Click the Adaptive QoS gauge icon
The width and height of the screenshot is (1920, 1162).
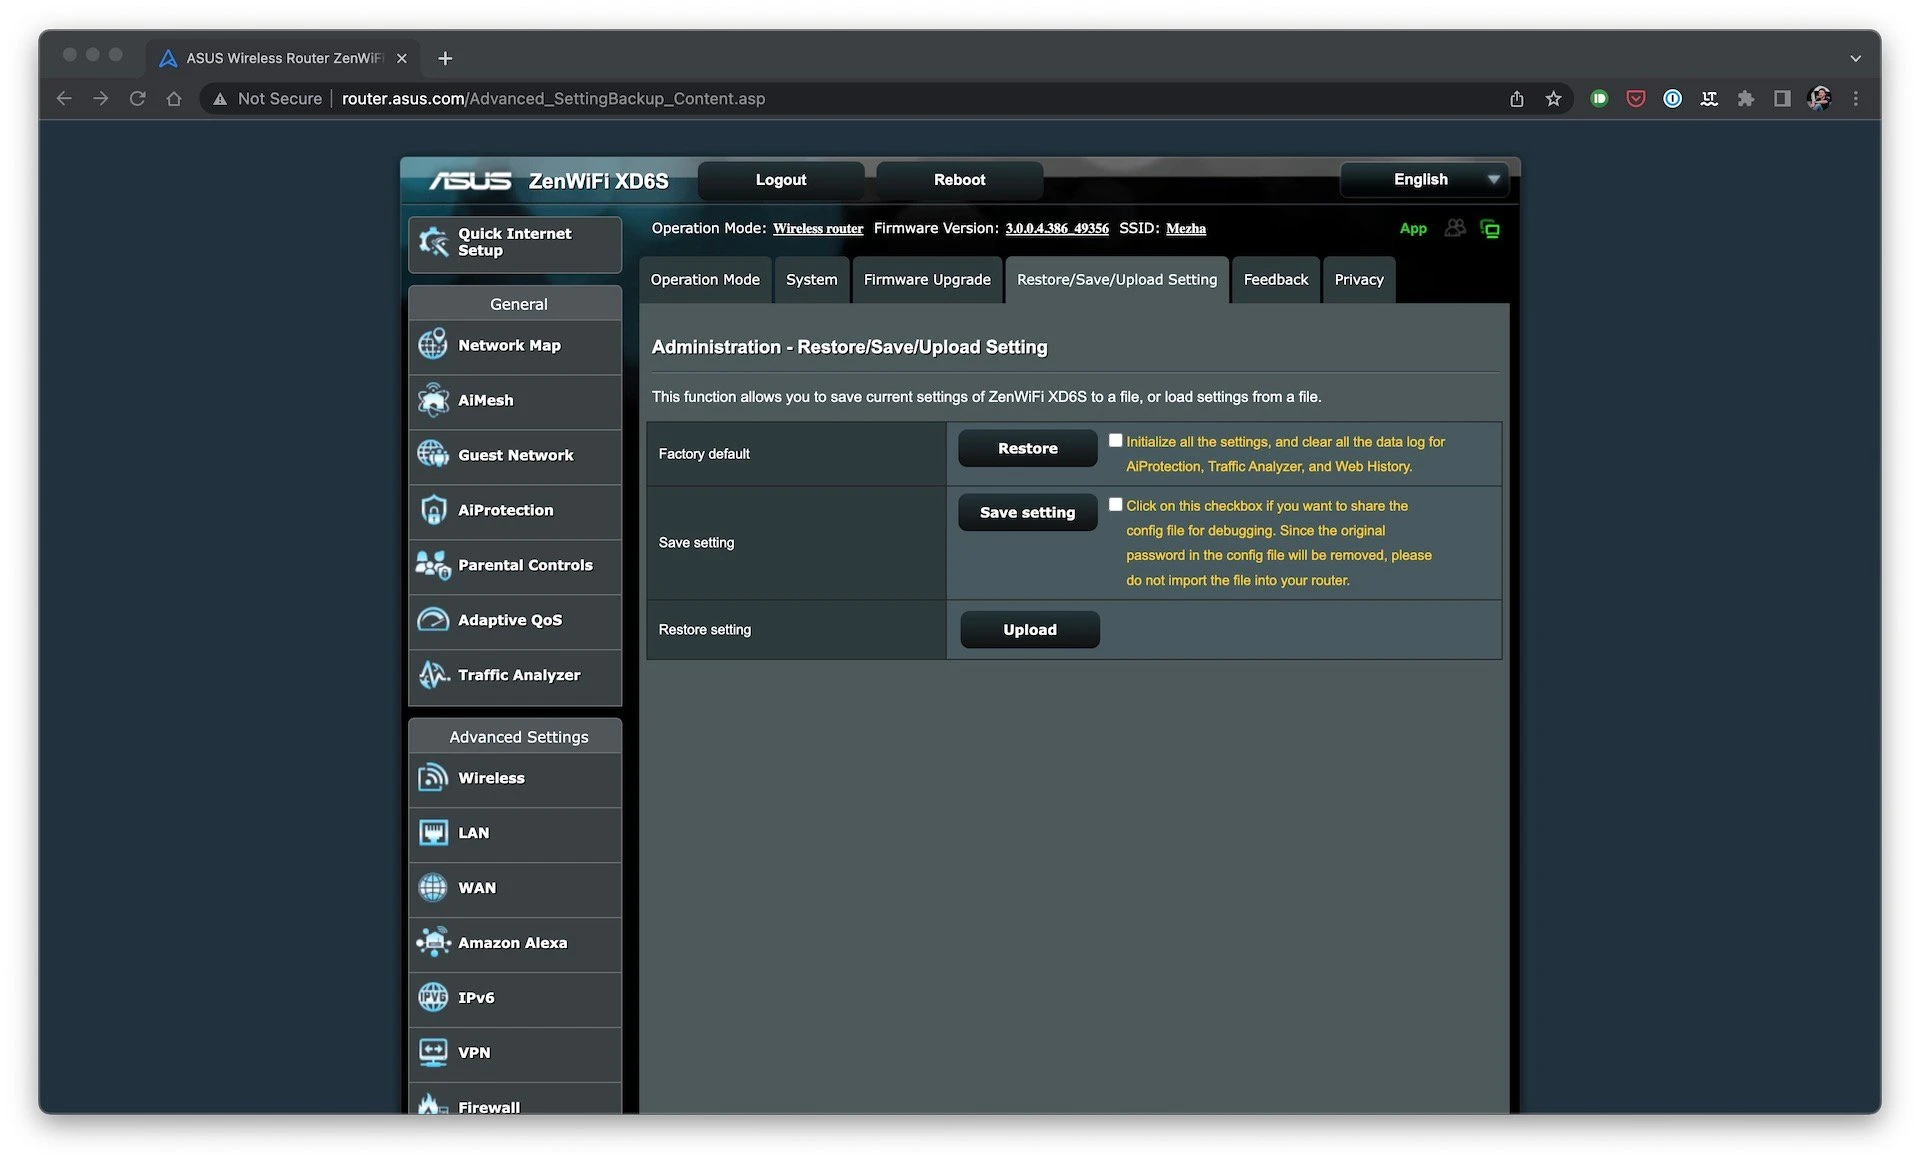[433, 620]
